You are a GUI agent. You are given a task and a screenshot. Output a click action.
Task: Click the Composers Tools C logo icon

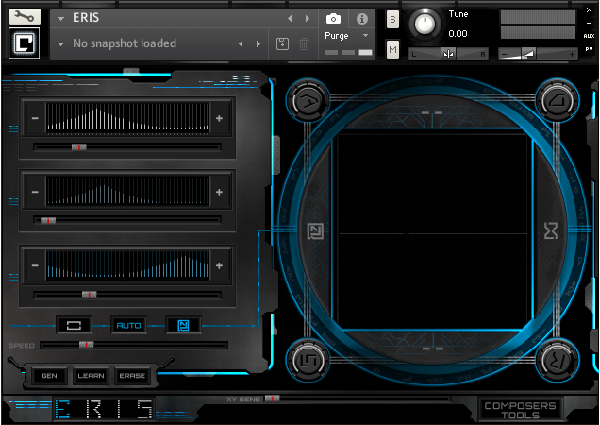24,43
